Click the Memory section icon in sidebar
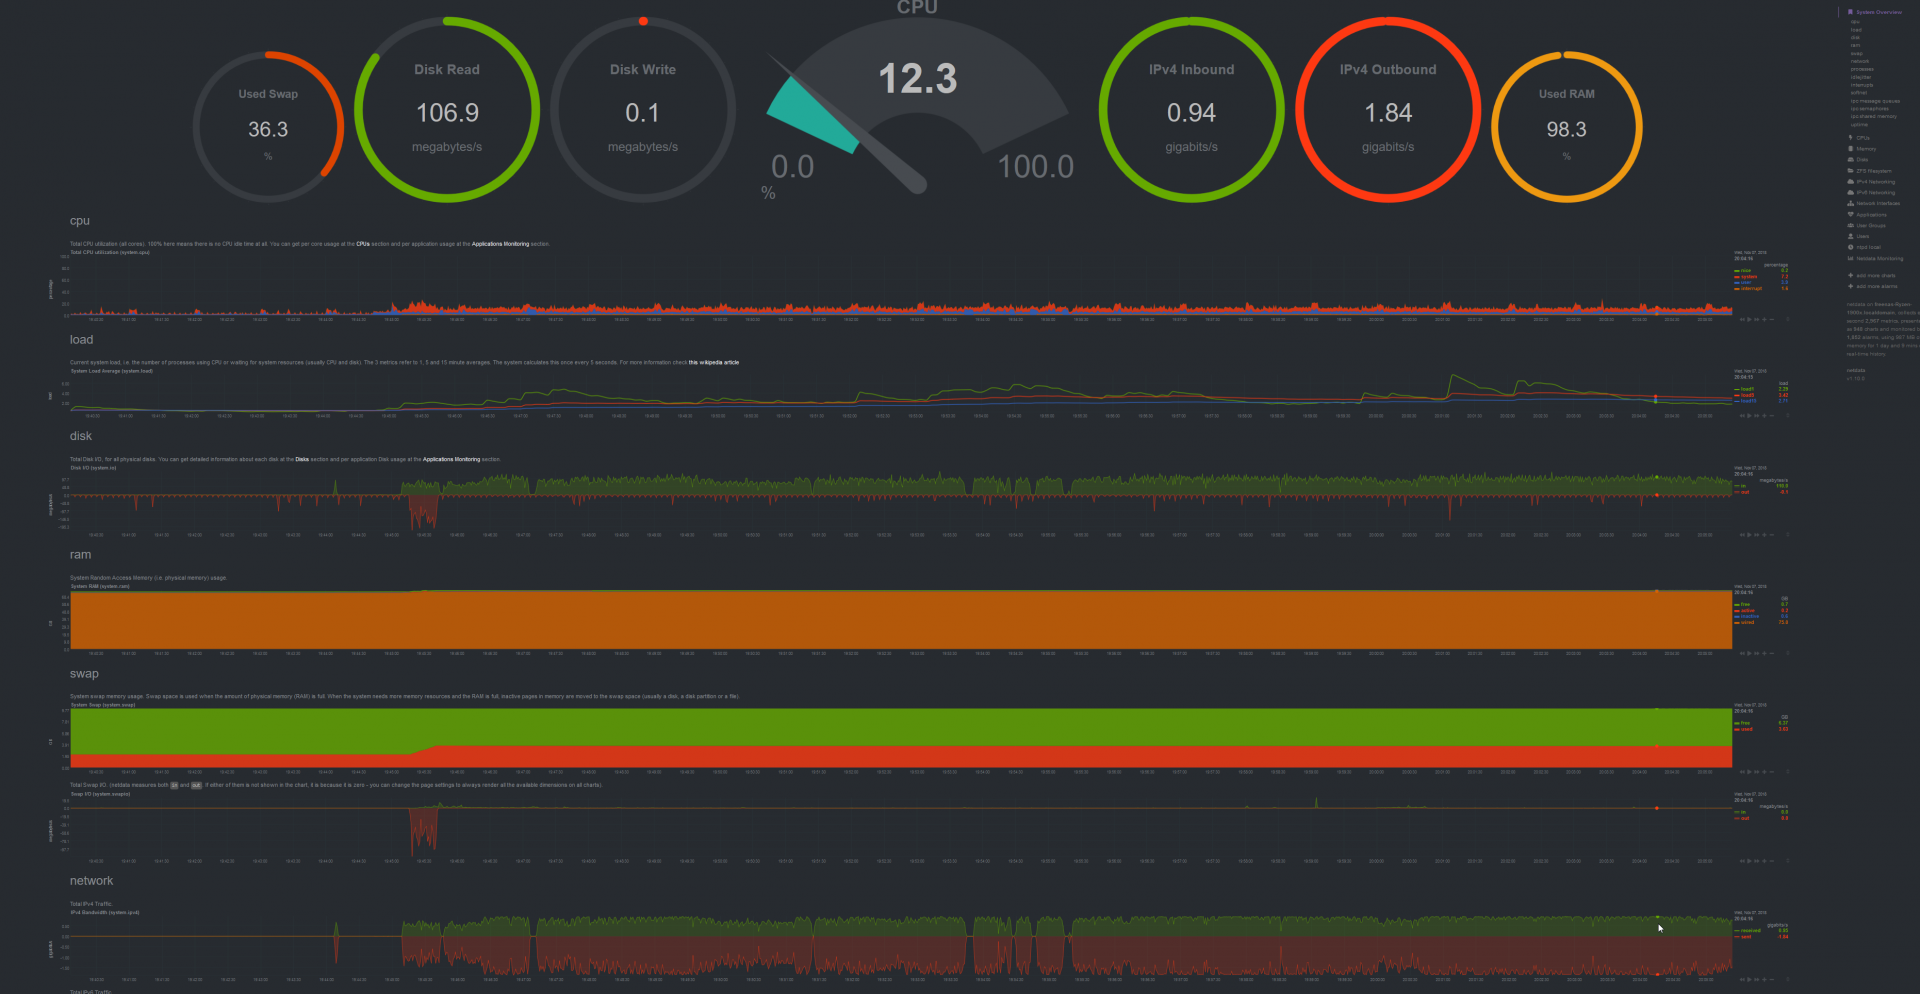The height and width of the screenshot is (994, 1920). click(x=1851, y=149)
